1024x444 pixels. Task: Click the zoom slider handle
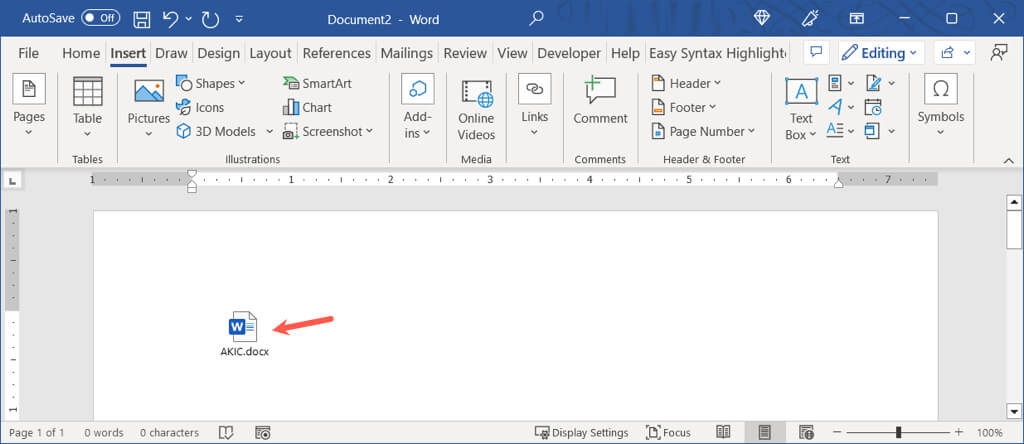click(899, 432)
